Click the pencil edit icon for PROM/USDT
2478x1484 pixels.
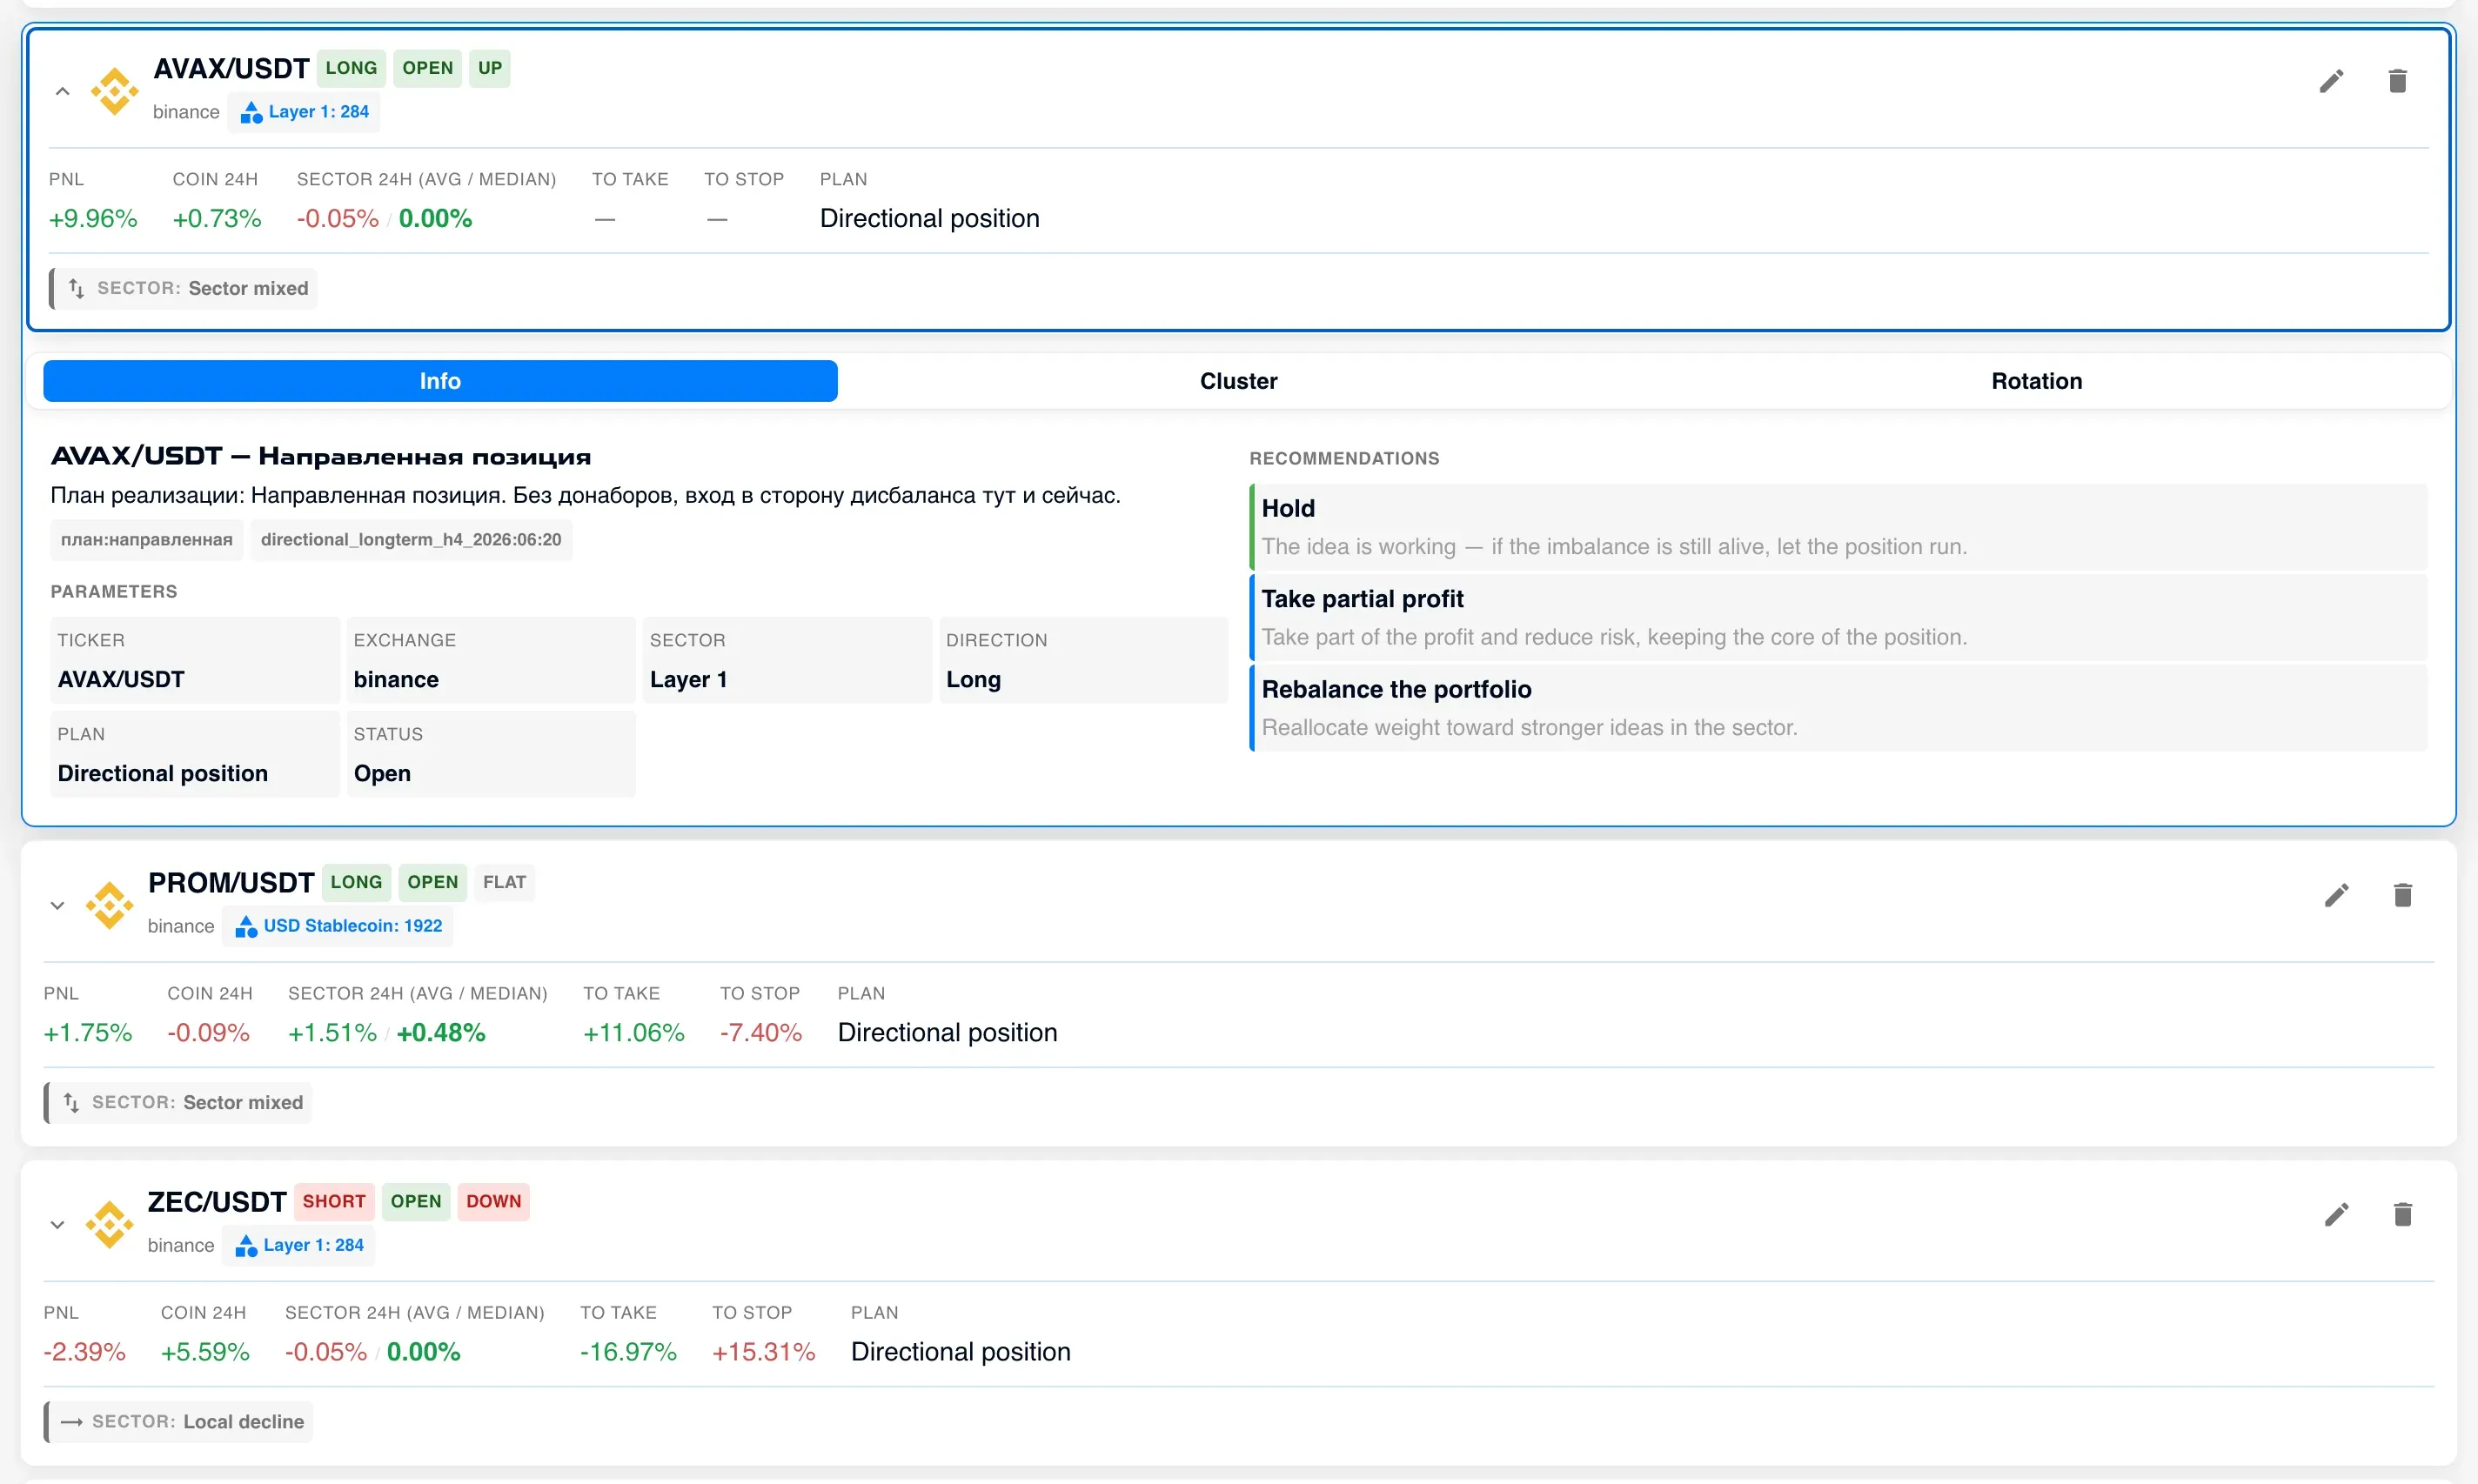(x=2336, y=895)
